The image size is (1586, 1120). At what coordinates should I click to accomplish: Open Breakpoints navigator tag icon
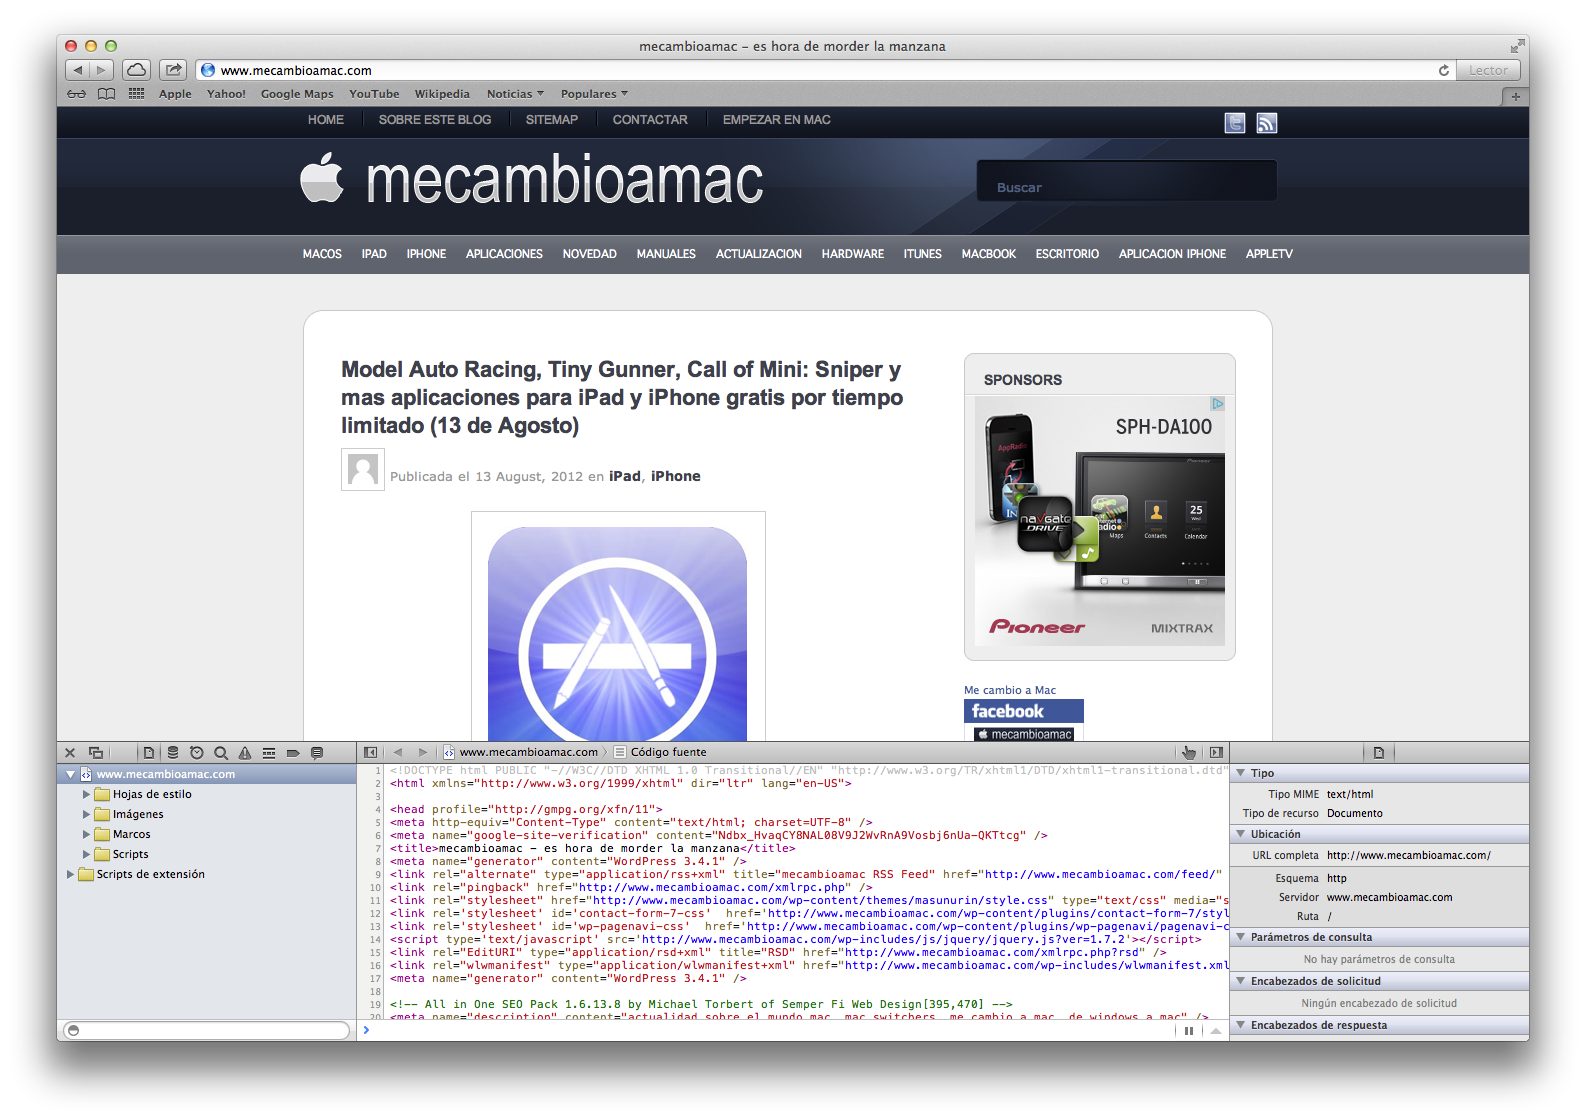point(293,753)
